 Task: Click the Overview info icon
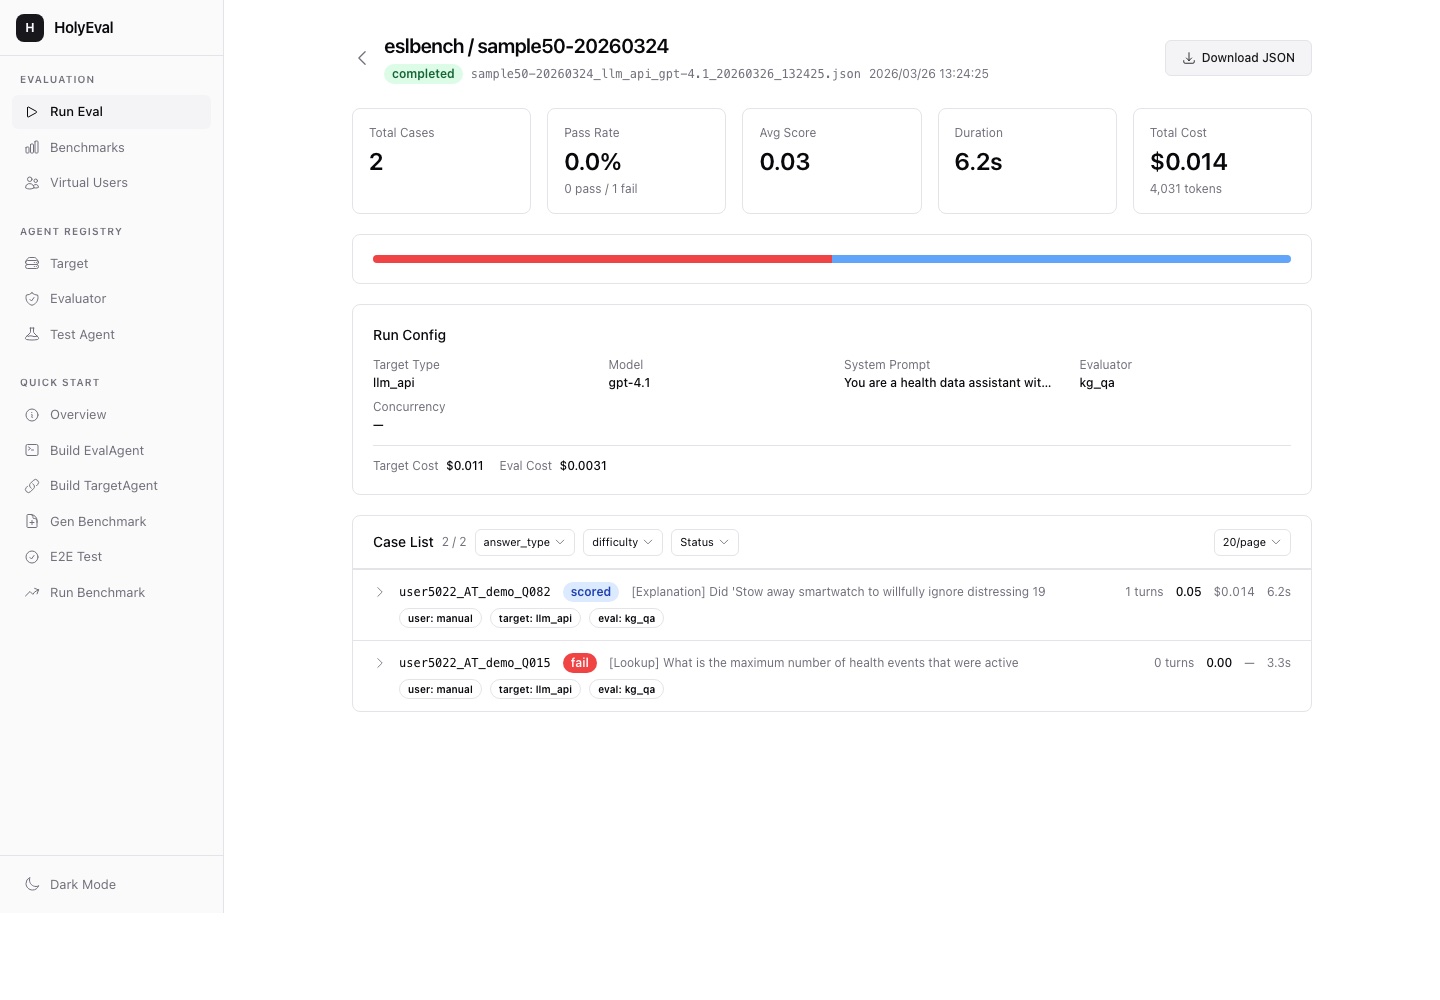32,415
